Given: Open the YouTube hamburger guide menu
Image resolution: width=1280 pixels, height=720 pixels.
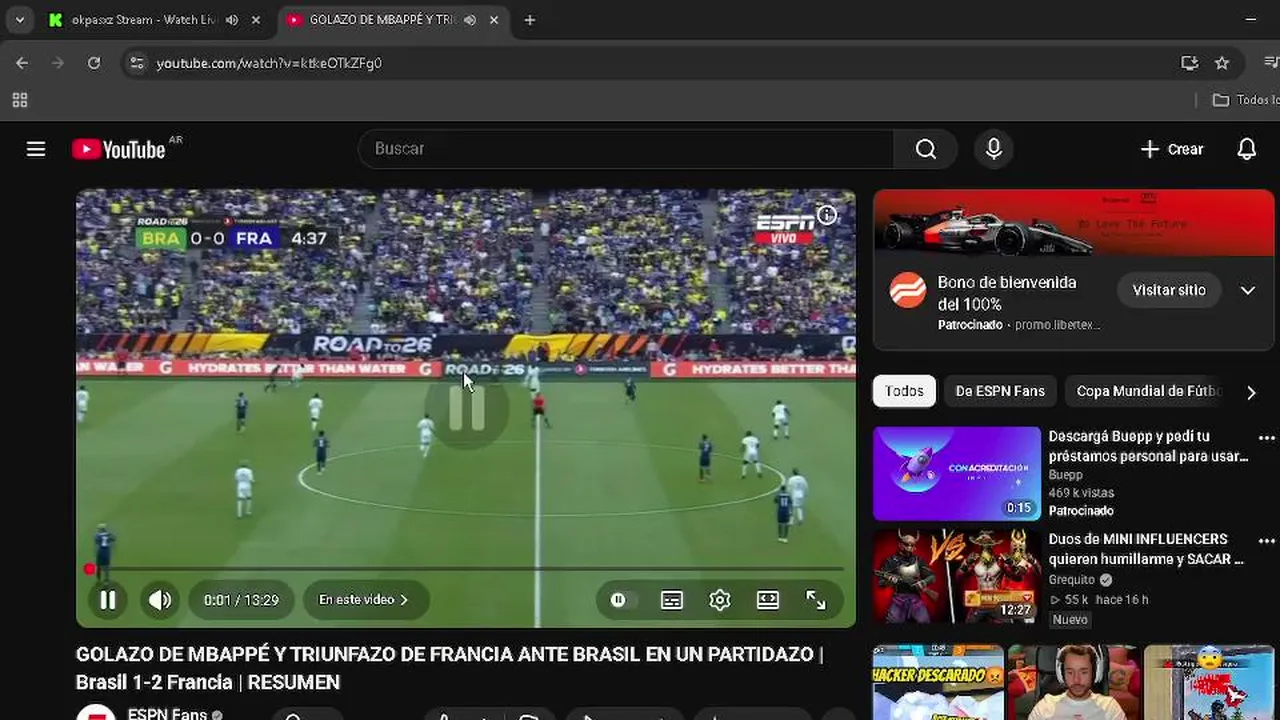Looking at the screenshot, I should pos(36,149).
